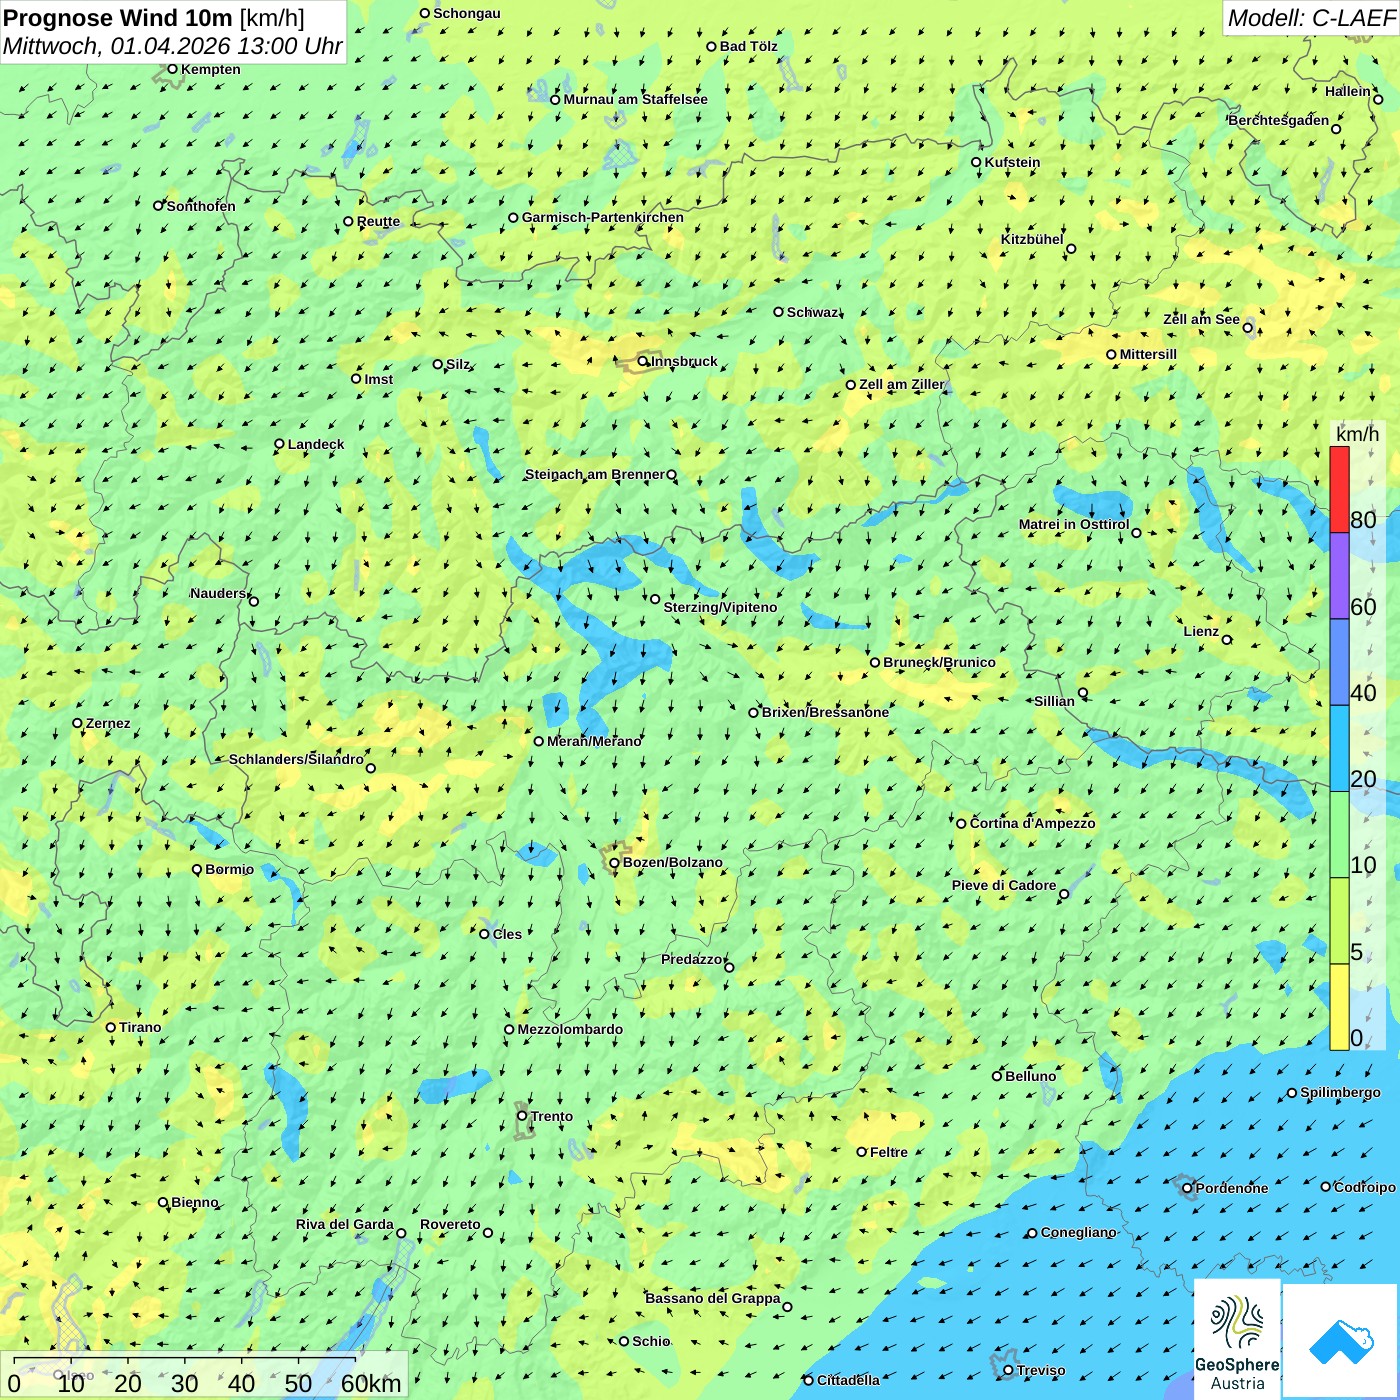Click the yellow 0 km/h legend color
The image size is (1400, 1400).
tap(1339, 1007)
